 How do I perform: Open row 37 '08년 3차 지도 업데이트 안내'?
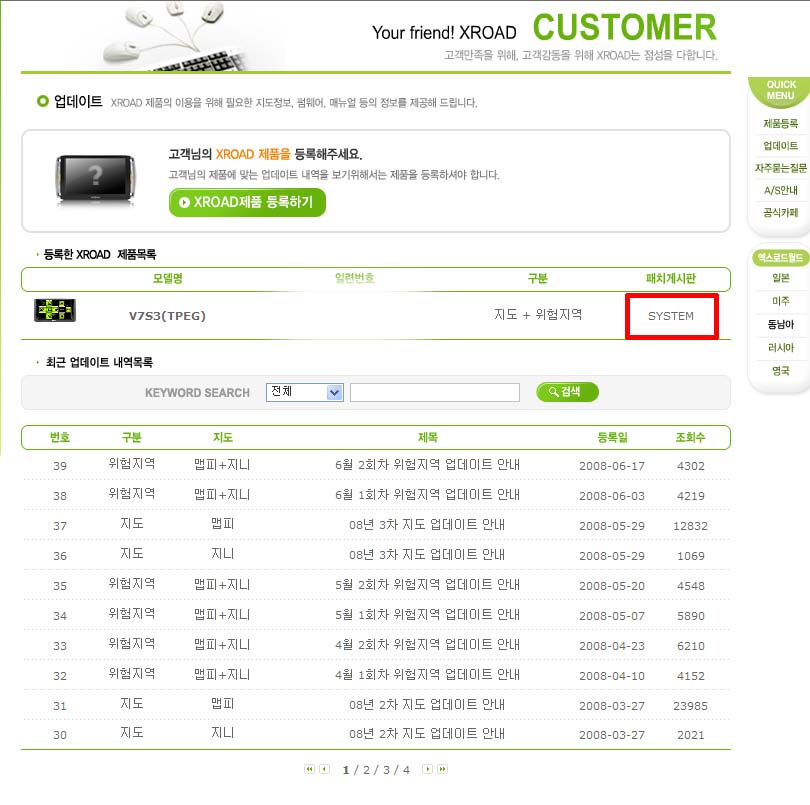click(x=427, y=524)
